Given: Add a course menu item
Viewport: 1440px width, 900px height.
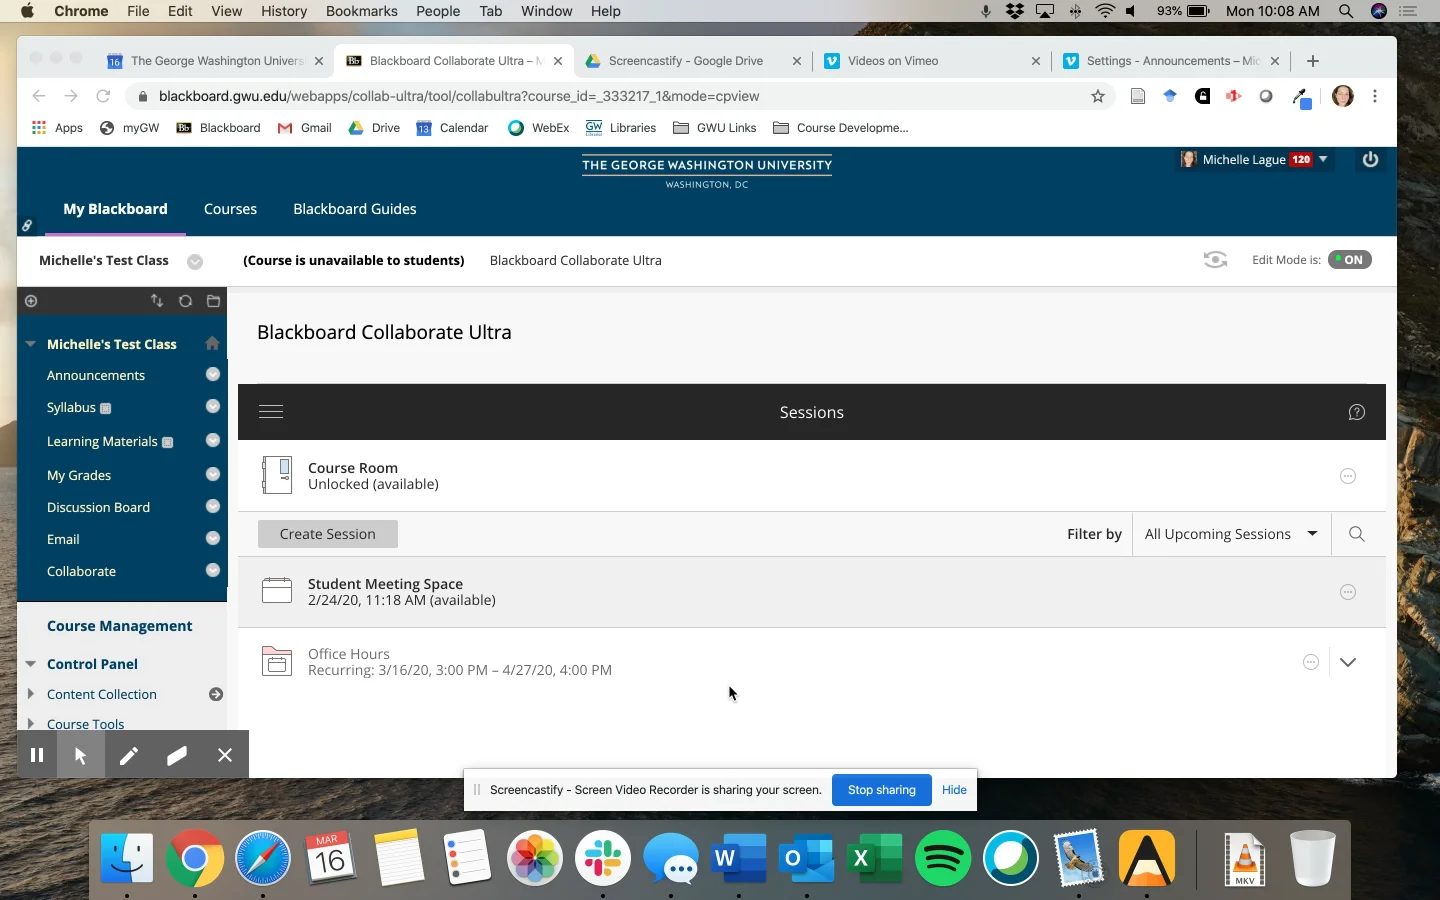Looking at the screenshot, I should tap(31, 301).
